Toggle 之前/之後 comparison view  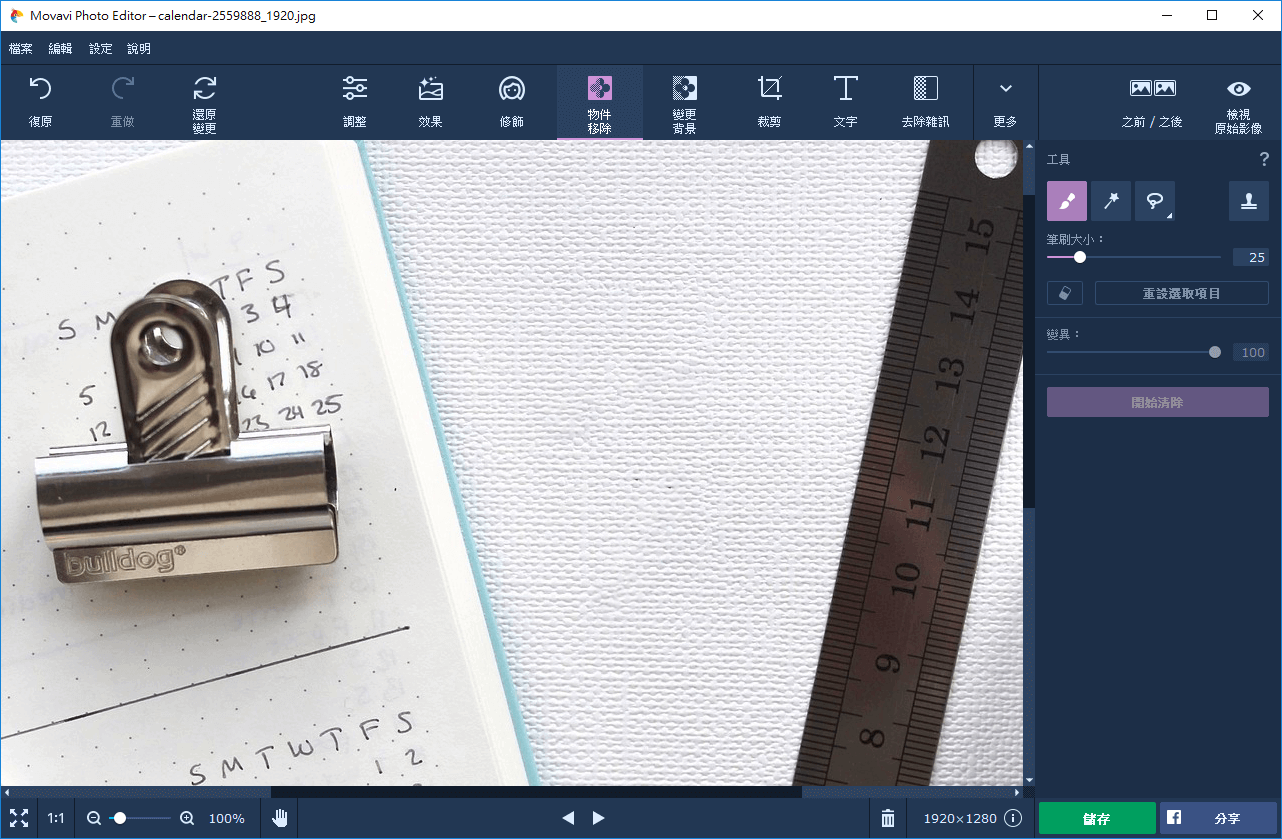coord(1152,102)
